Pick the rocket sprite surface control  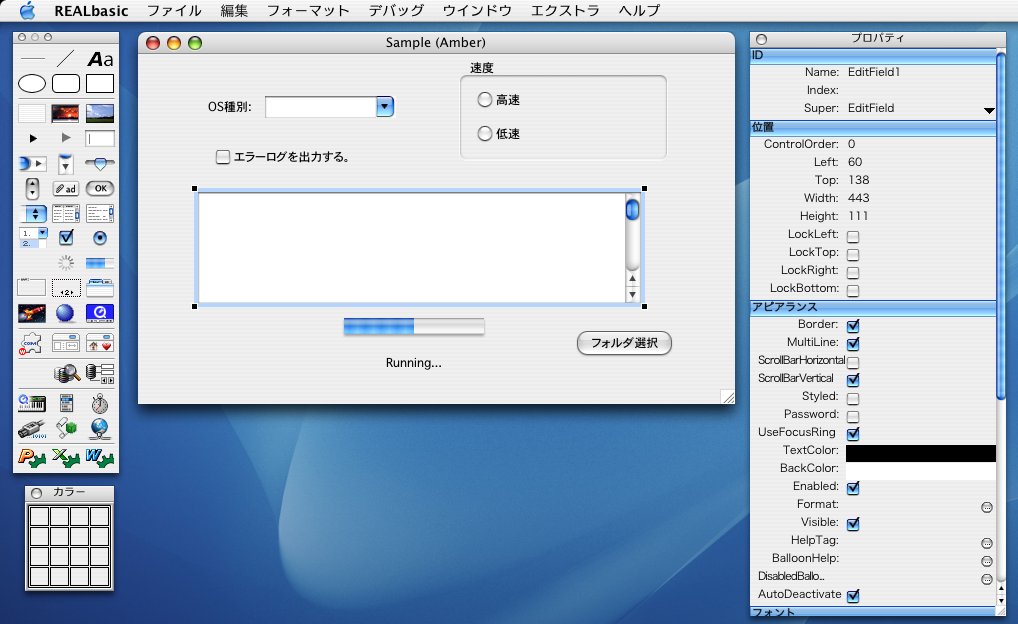coord(32,313)
